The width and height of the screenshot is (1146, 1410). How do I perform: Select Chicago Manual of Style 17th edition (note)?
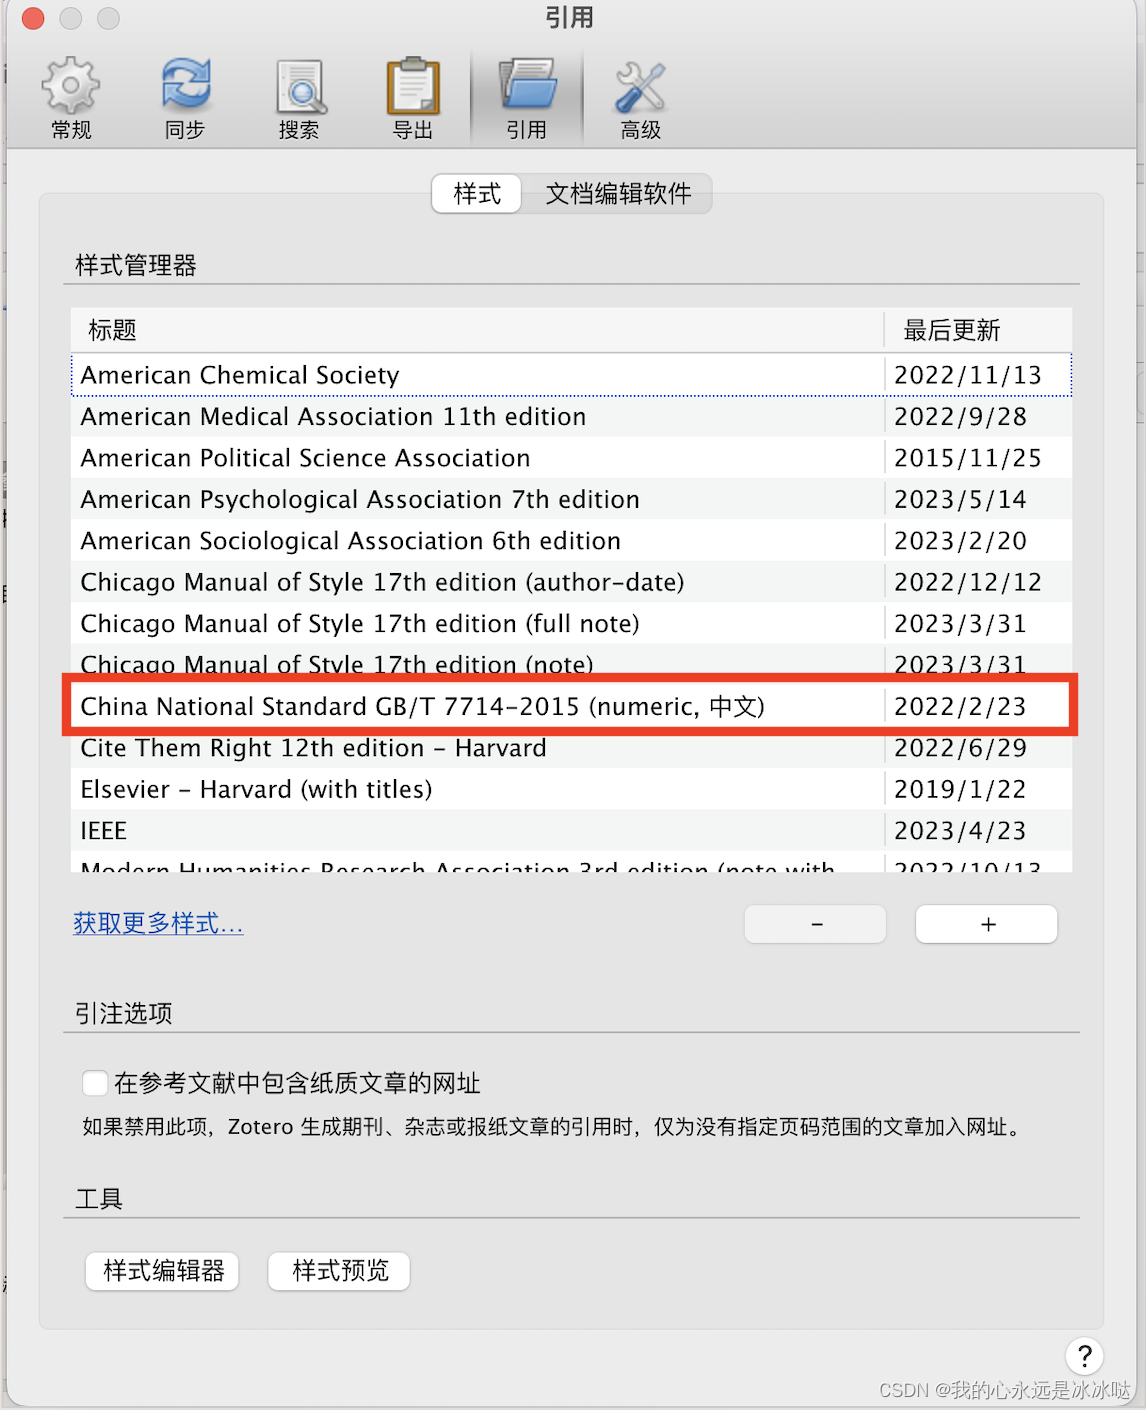tap(571, 662)
